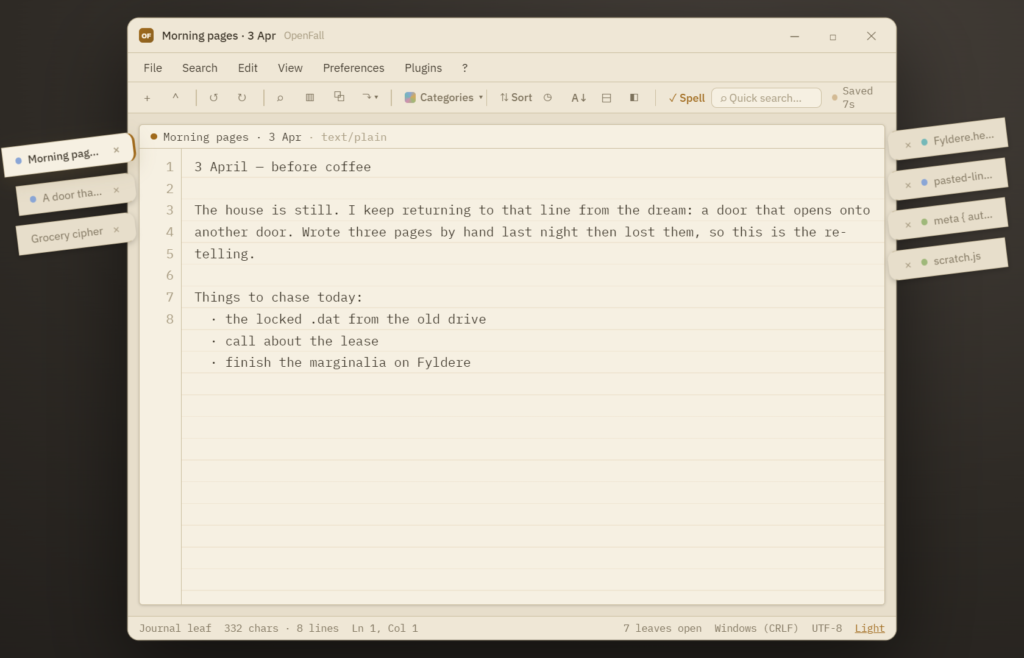
Task: Open the curved arrow dropdown
Action: (x=370, y=97)
